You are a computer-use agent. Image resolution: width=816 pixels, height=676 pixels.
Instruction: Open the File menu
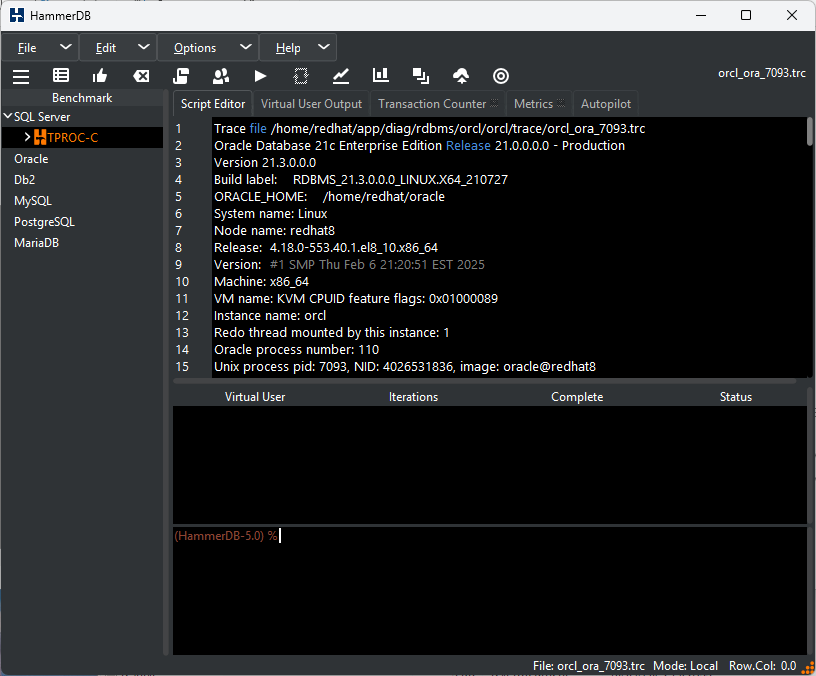point(27,48)
